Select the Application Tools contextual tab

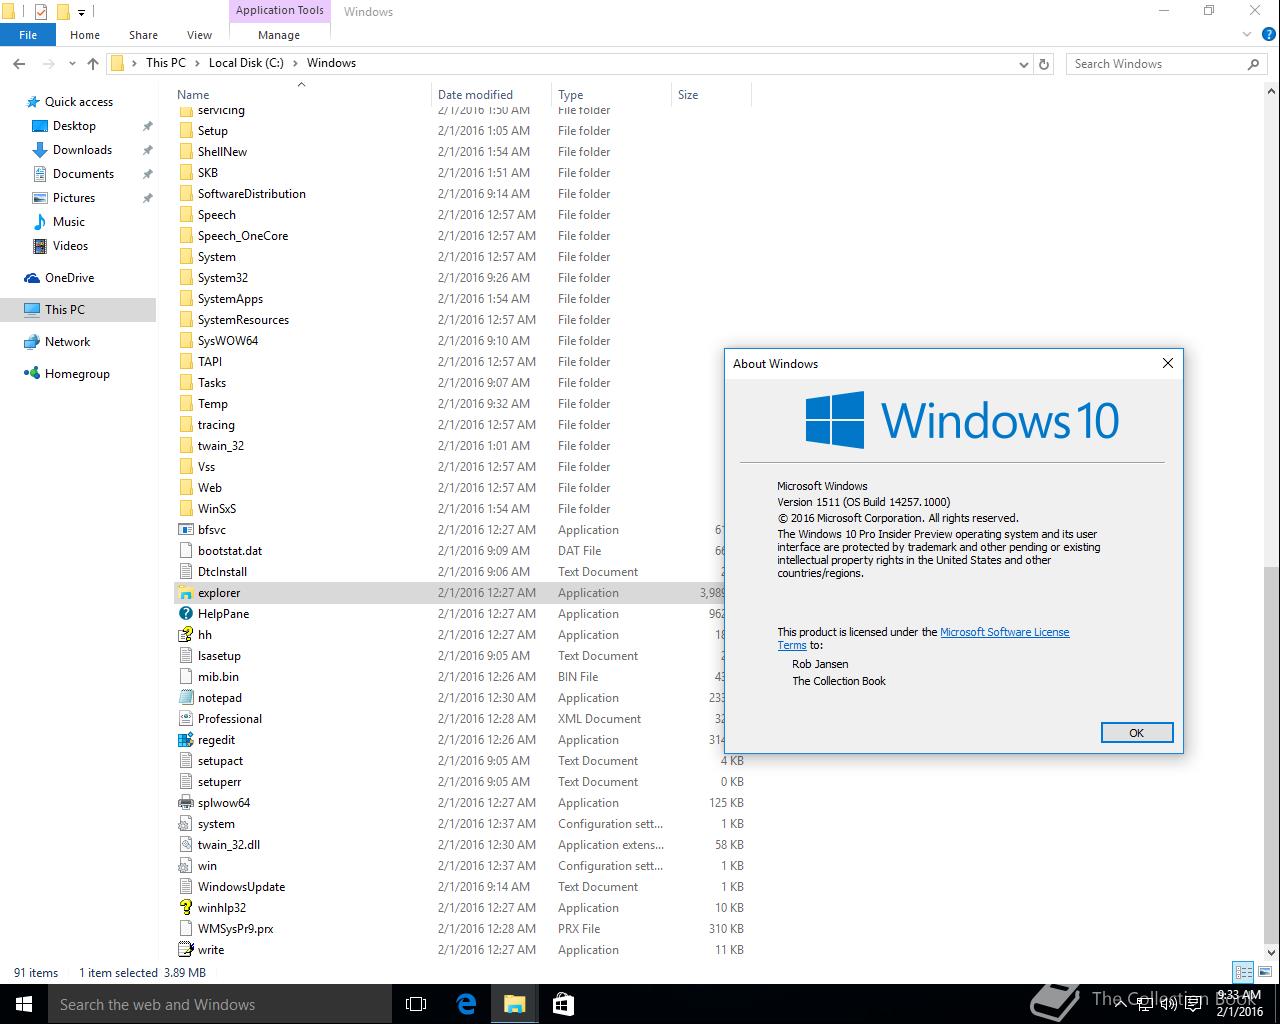280,11
